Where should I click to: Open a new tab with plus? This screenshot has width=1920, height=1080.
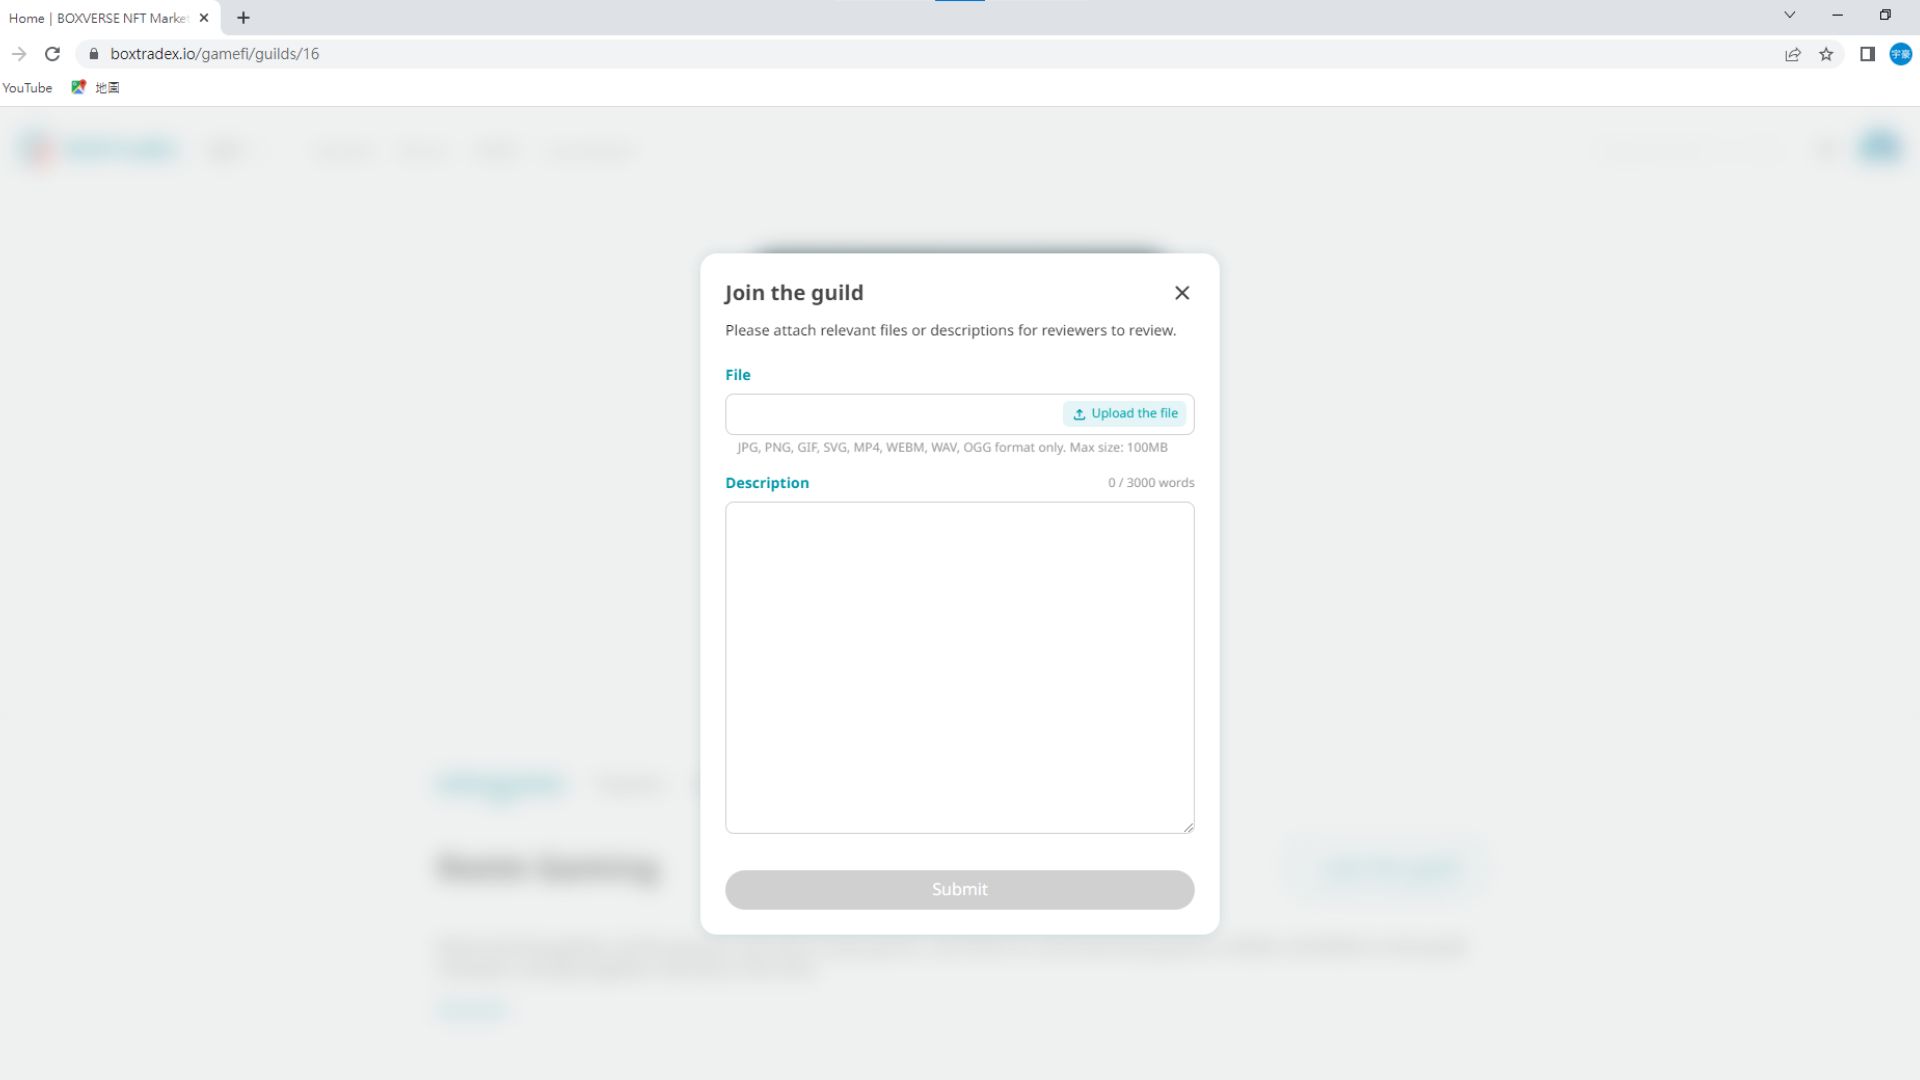[243, 18]
